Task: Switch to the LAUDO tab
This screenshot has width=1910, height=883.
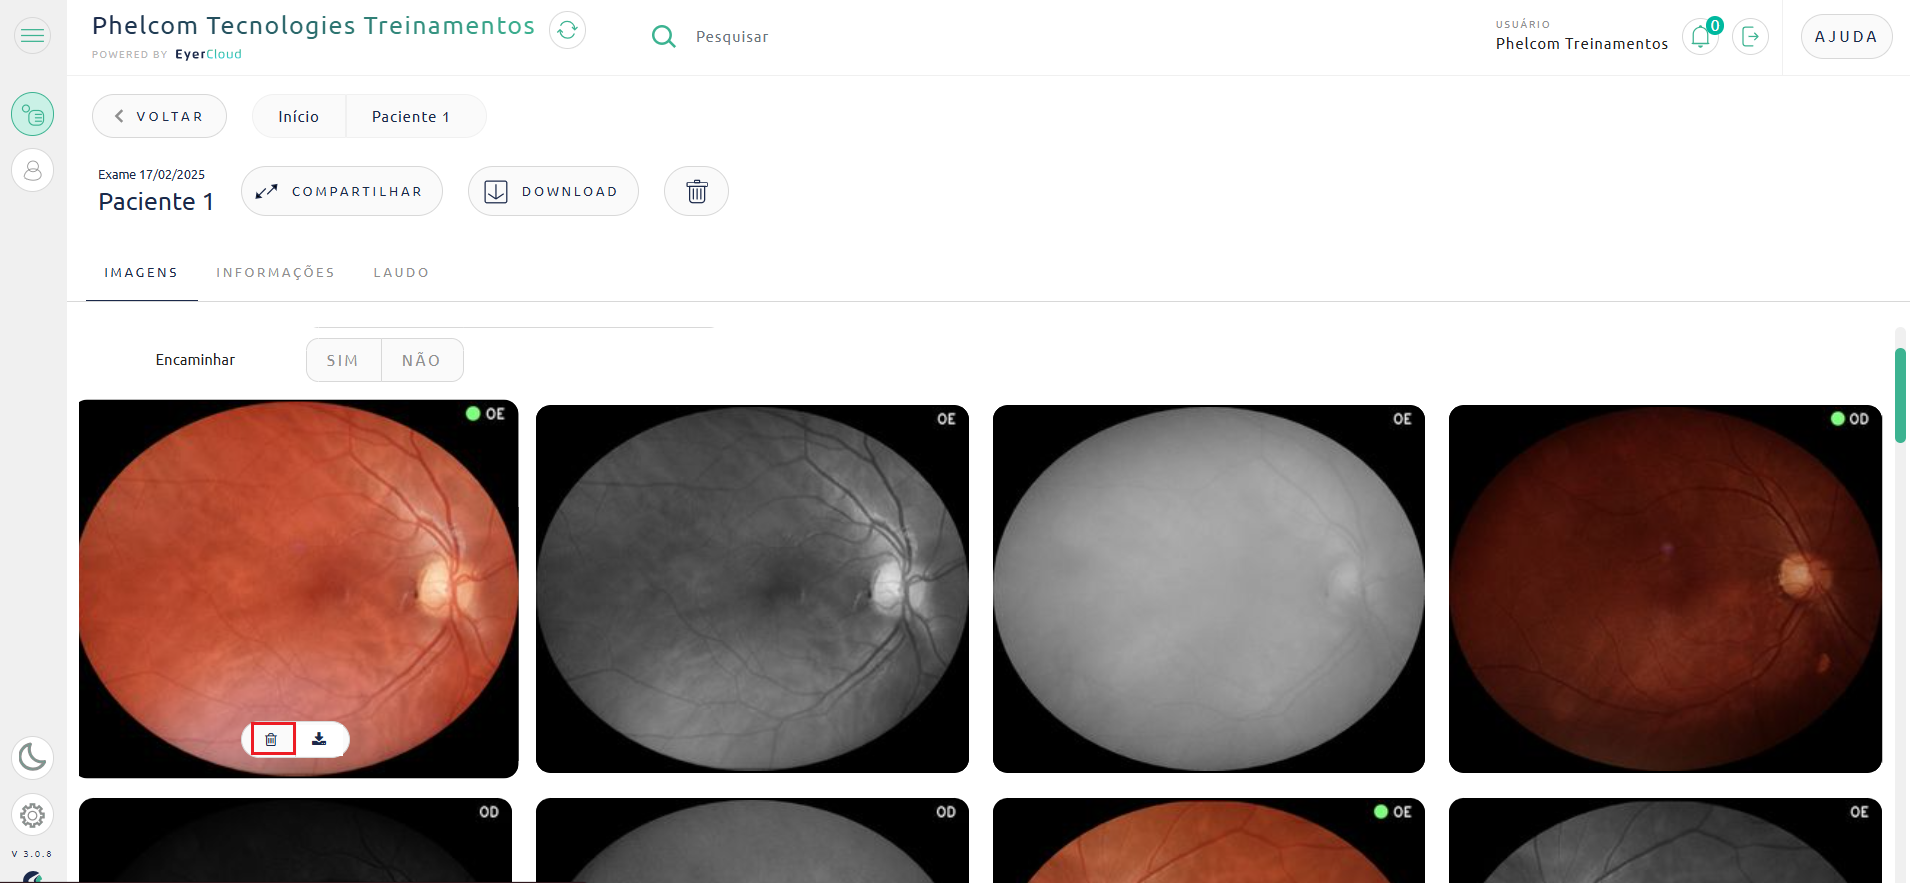Action: pyautogui.click(x=401, y=273)
